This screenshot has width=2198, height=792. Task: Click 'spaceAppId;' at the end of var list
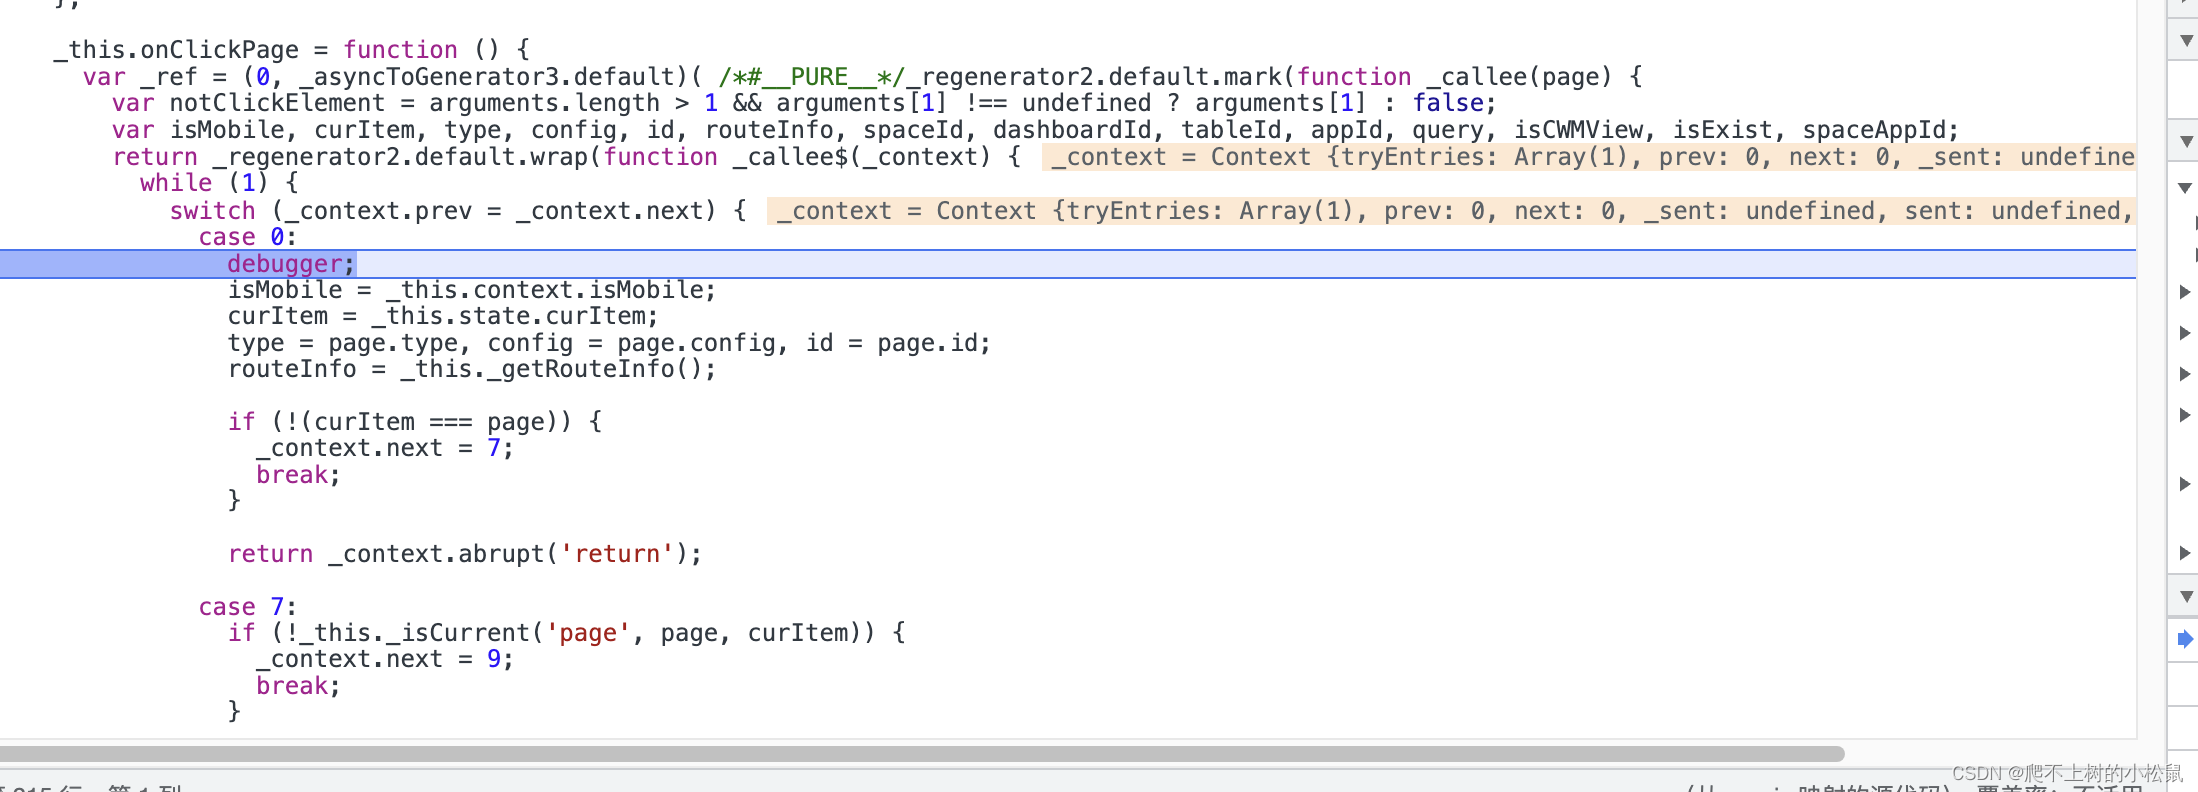click(1881, 130)
